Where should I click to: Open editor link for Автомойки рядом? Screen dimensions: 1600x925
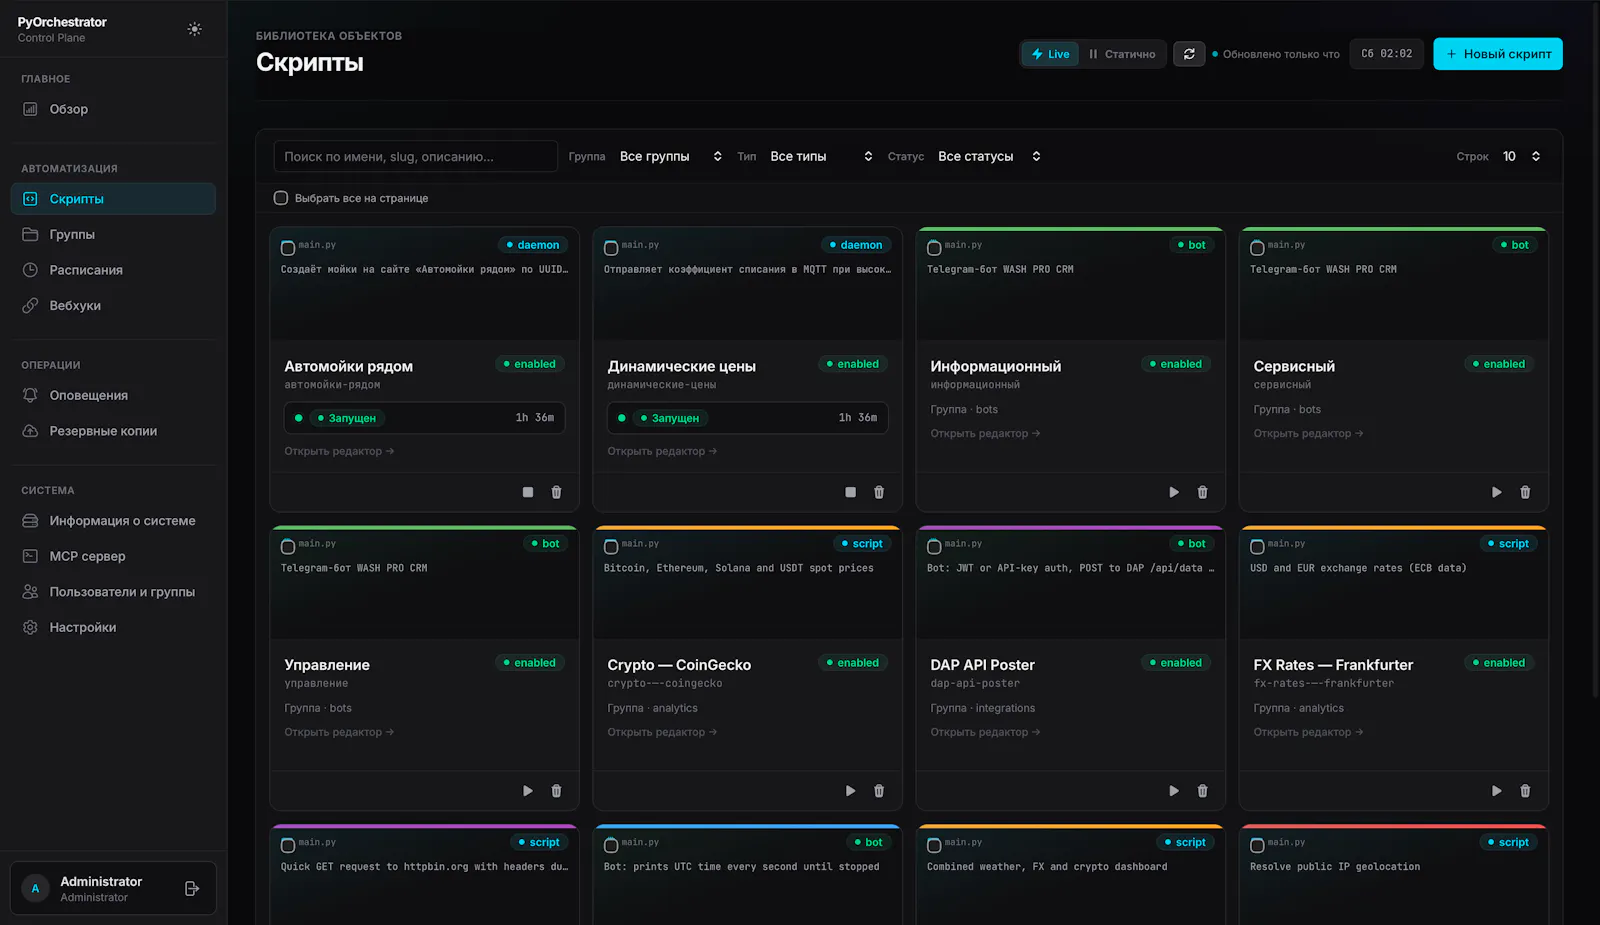click(x=339, y=451)
